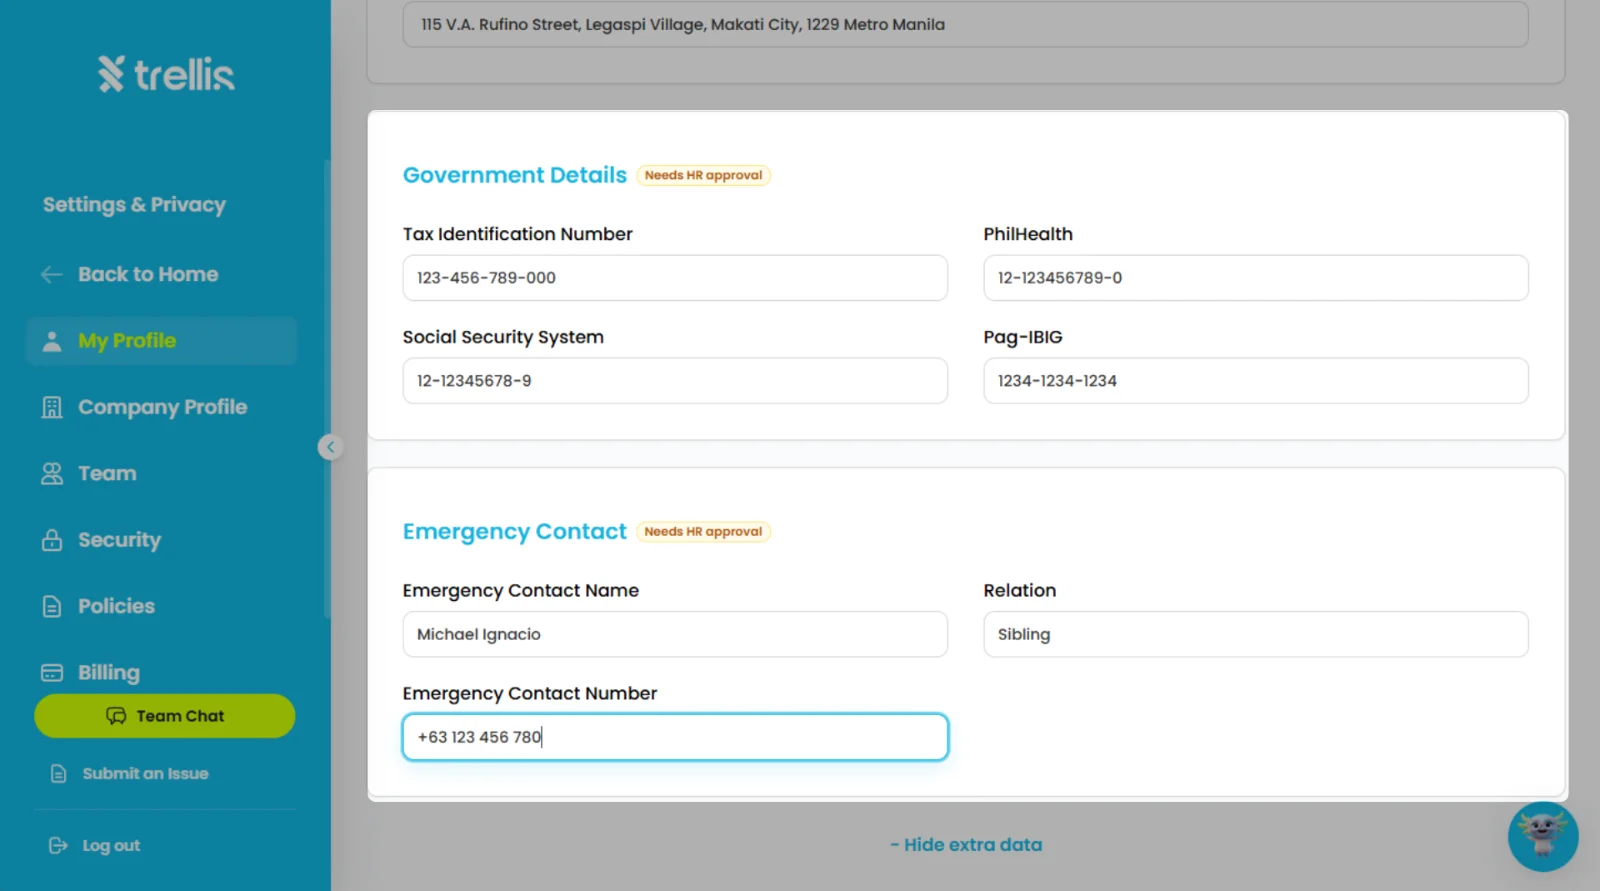The image size is (1600, 891).
Task: Click the Submit an Issue link
Action: (x=145, y=774)
